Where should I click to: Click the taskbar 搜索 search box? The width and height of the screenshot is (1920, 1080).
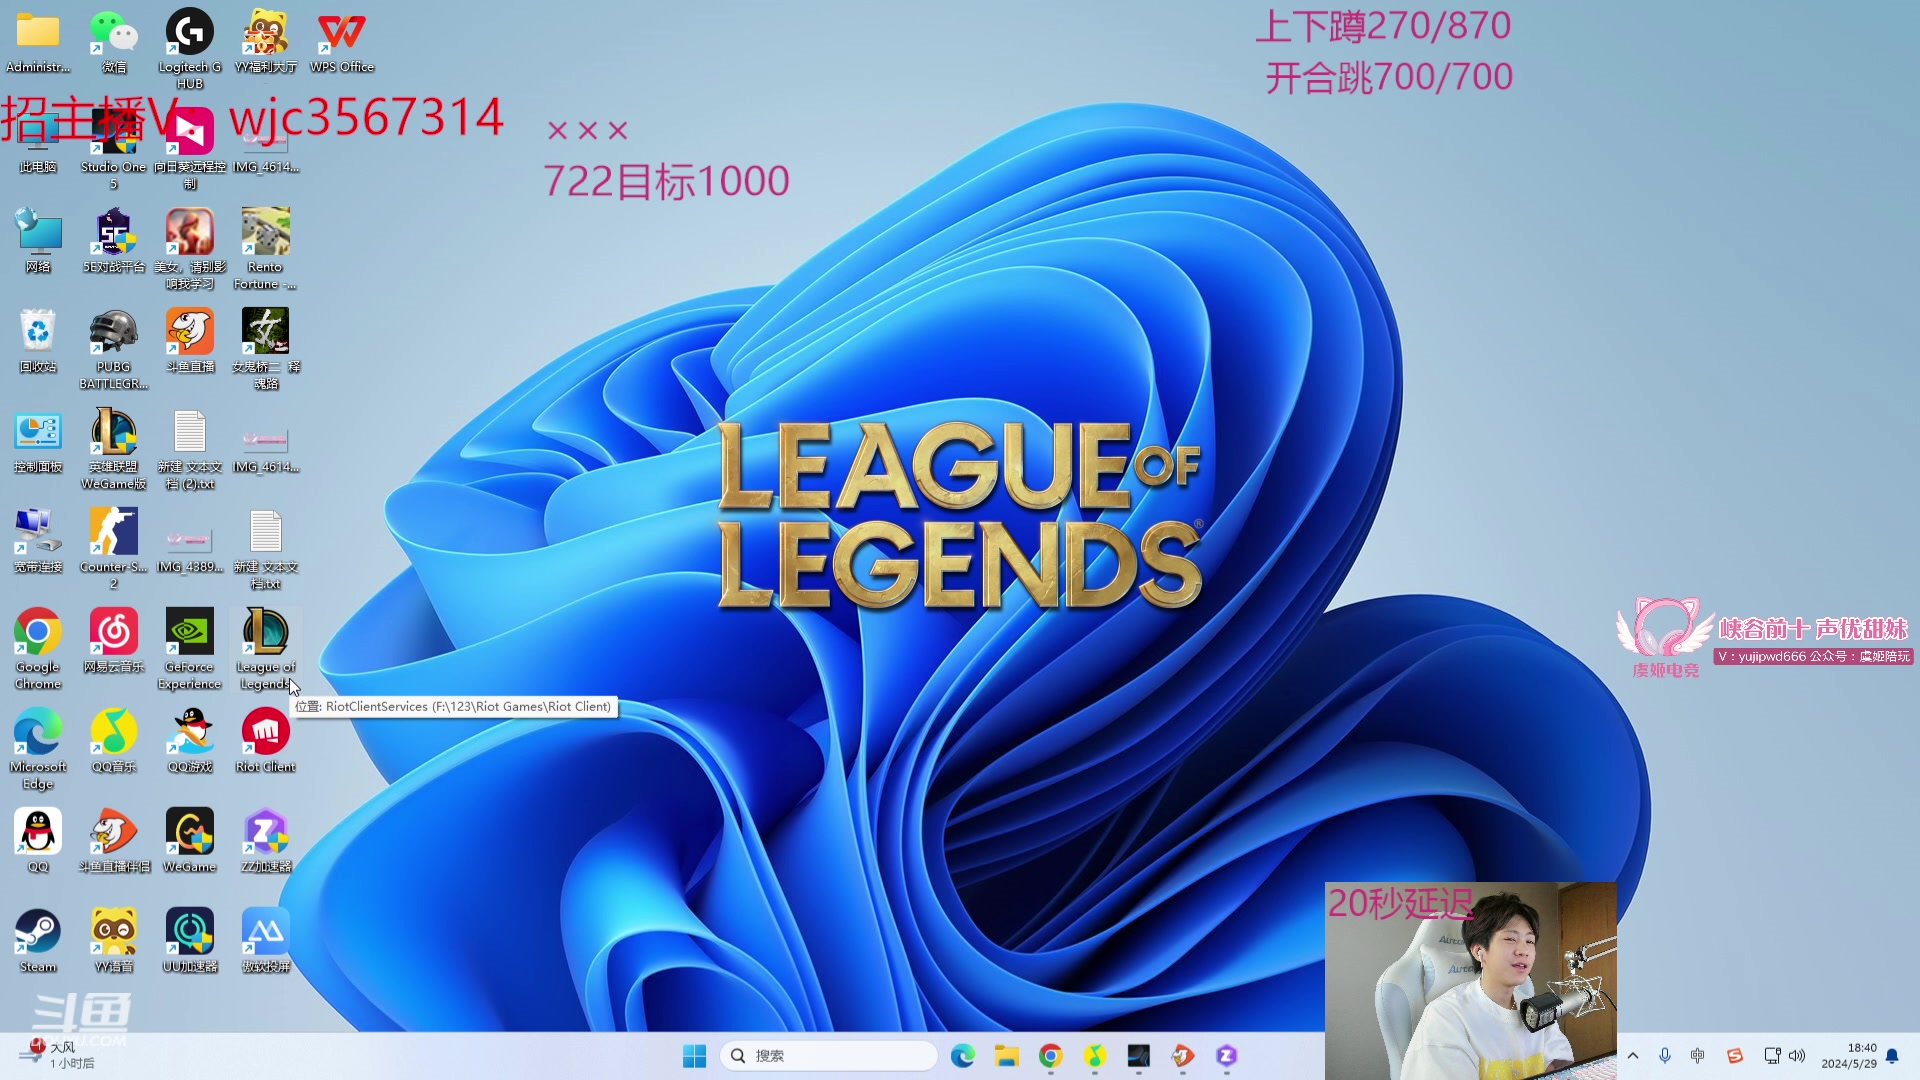coord(828,1056)
